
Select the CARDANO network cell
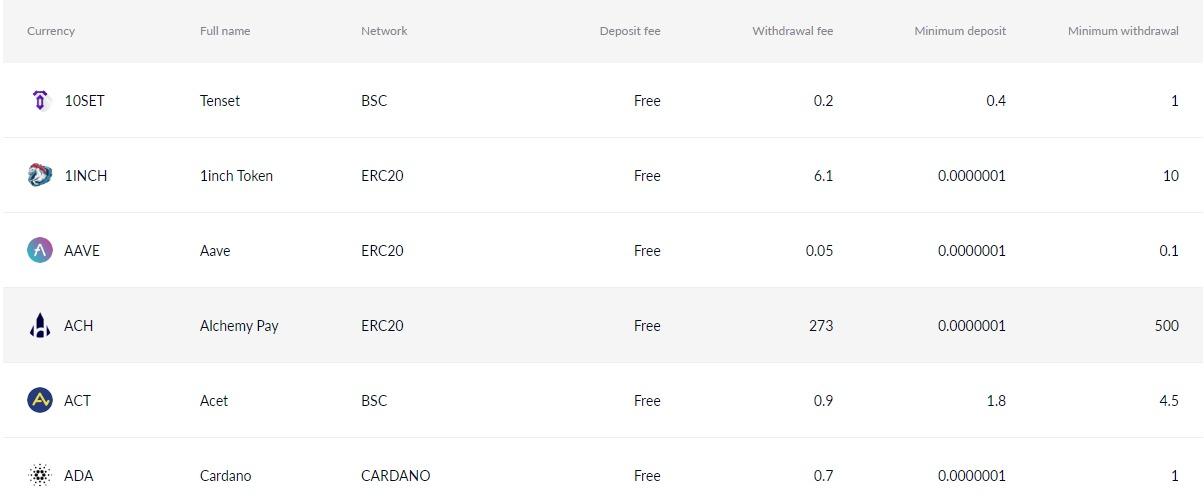click(395, 475)
